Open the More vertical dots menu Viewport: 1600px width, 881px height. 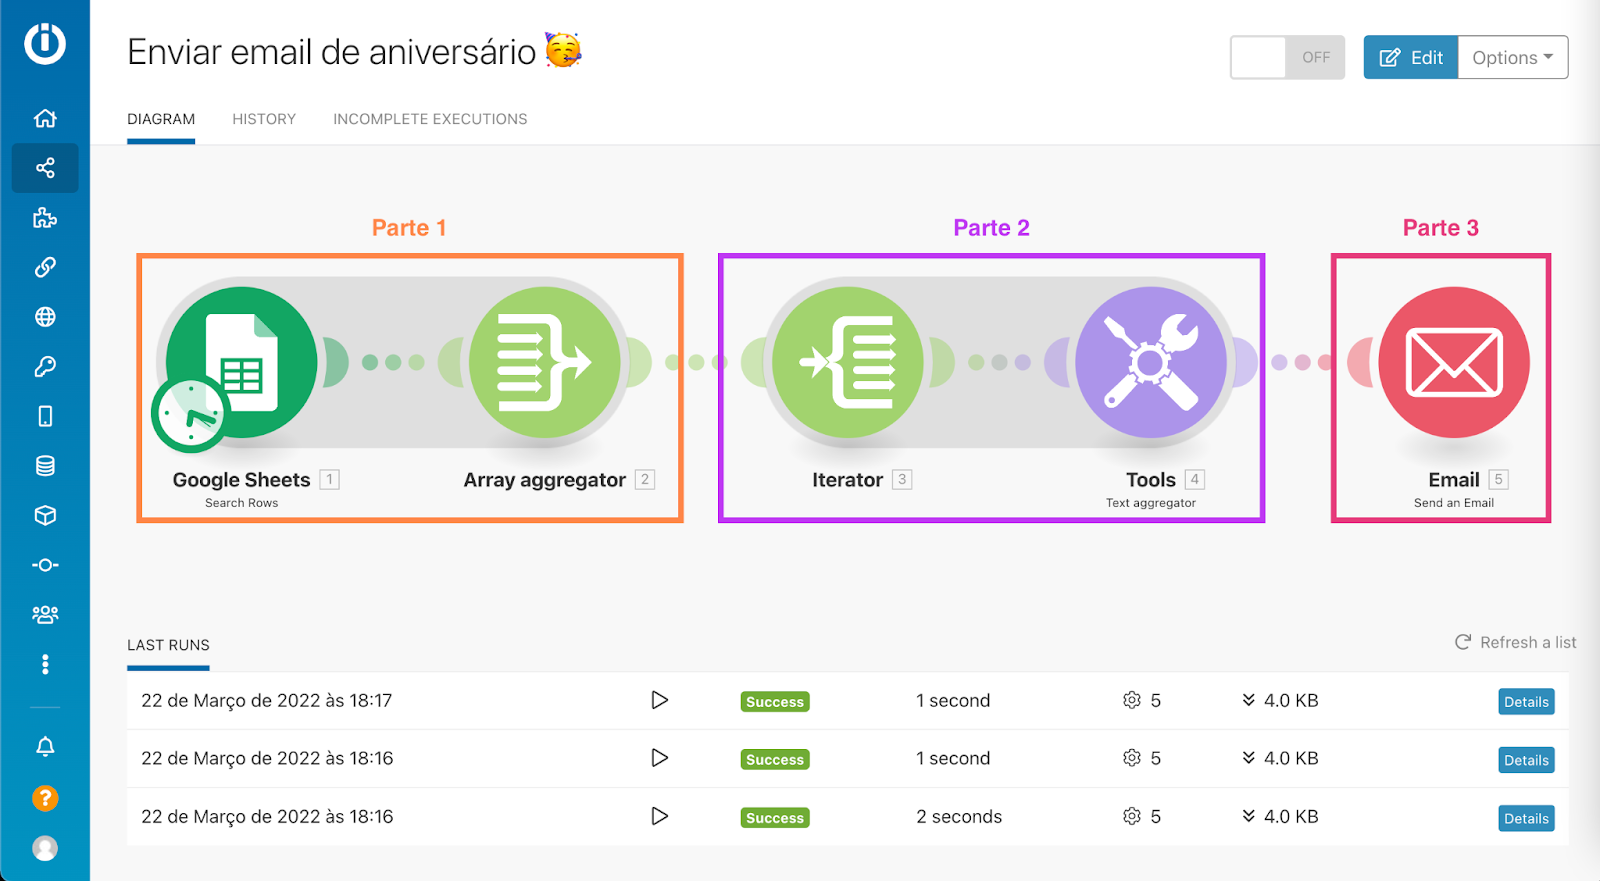click(x=45, y=664)
